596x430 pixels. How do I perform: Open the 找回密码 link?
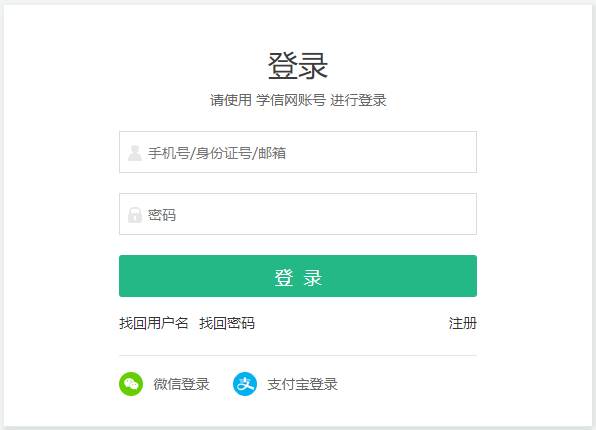(227, 323)
